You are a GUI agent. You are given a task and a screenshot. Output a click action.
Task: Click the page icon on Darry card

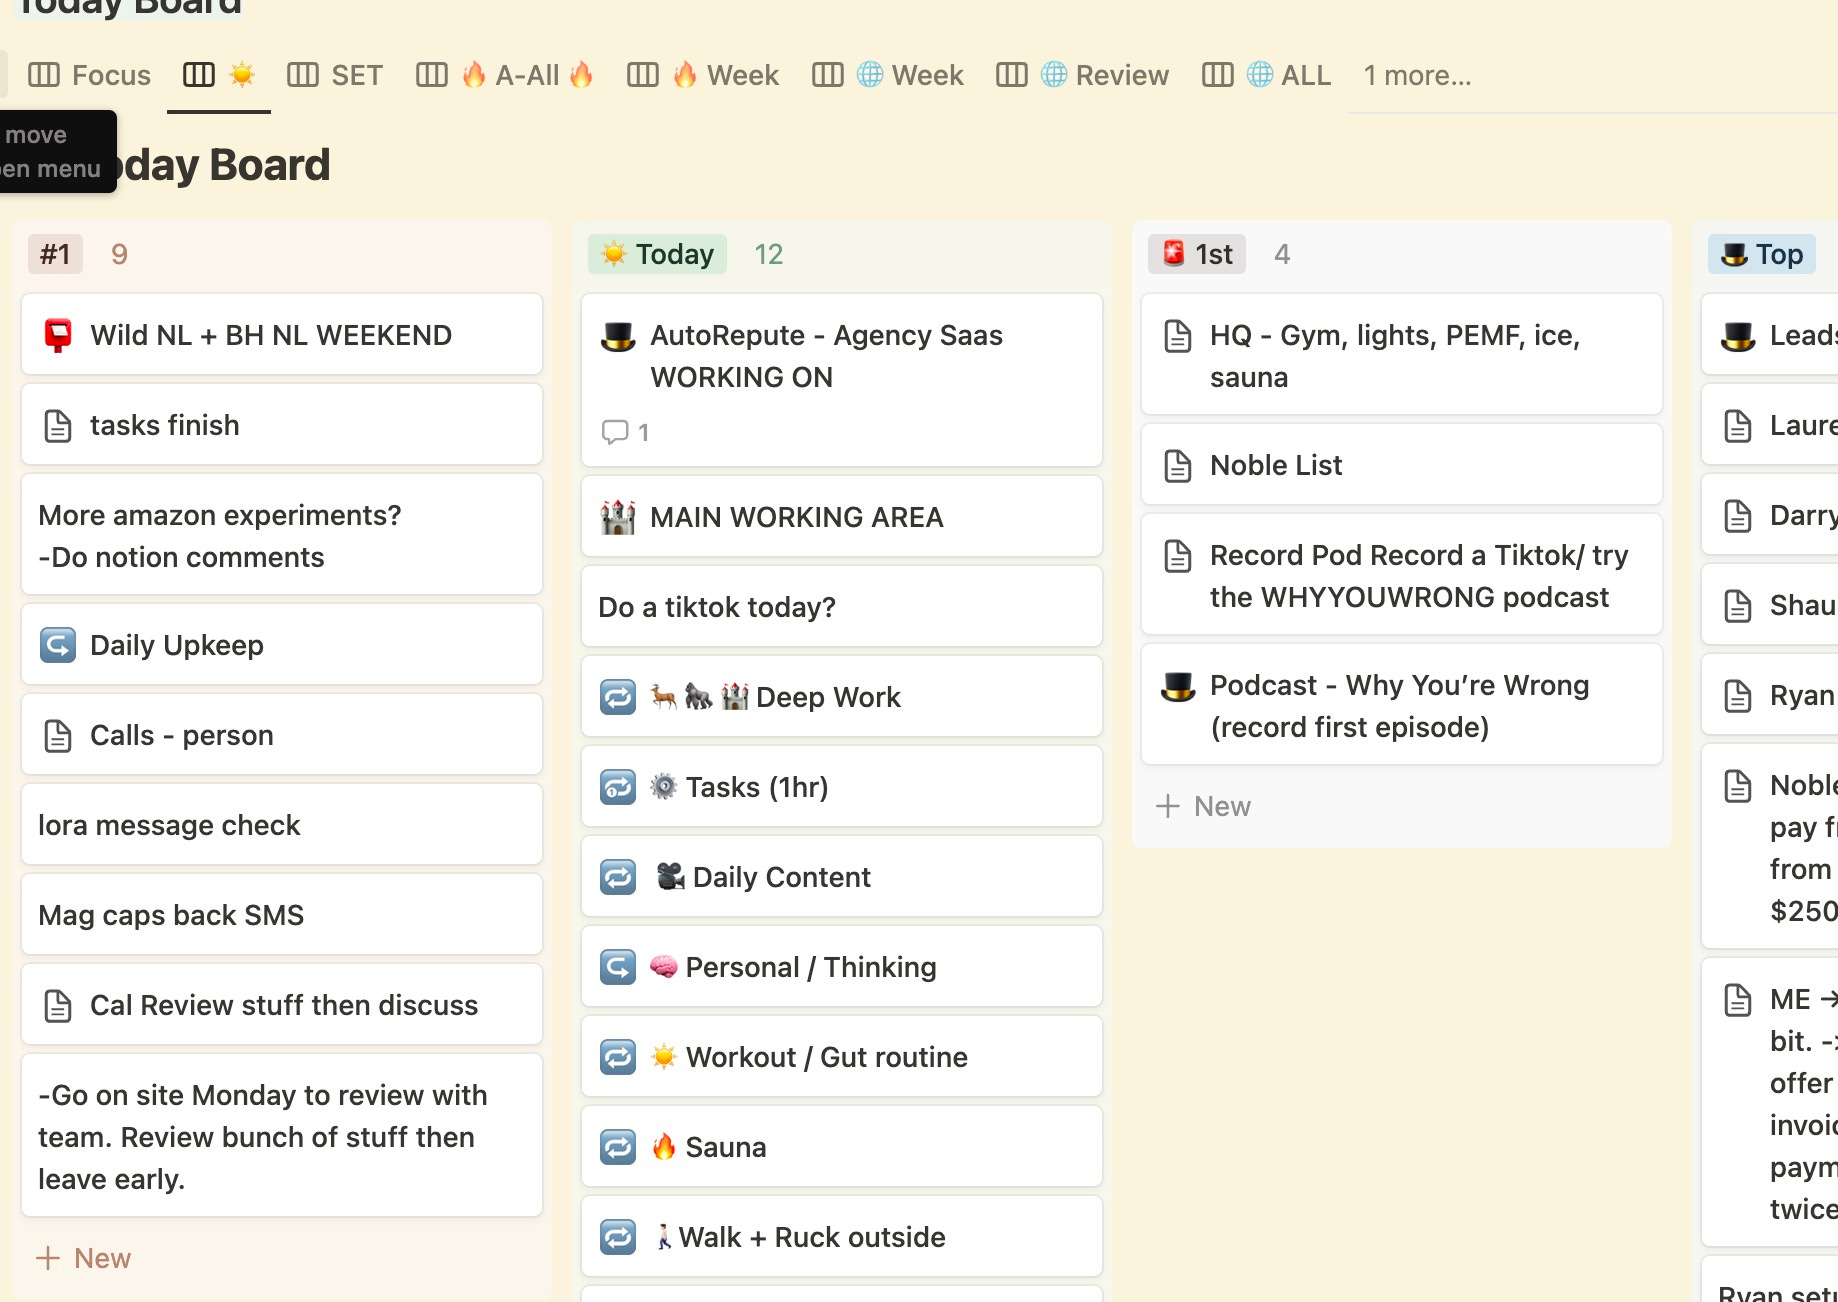(x=1738, y=515)
